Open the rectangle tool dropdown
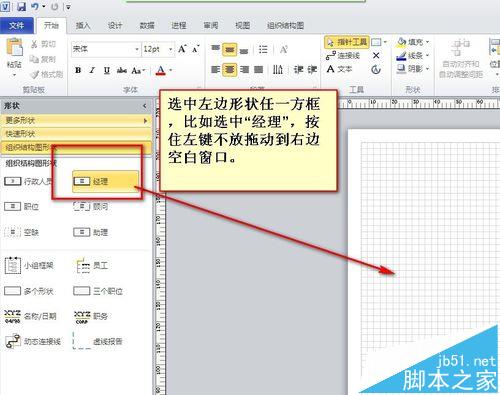Viewport: 500px width, 395px height. (x=385, y=42)
